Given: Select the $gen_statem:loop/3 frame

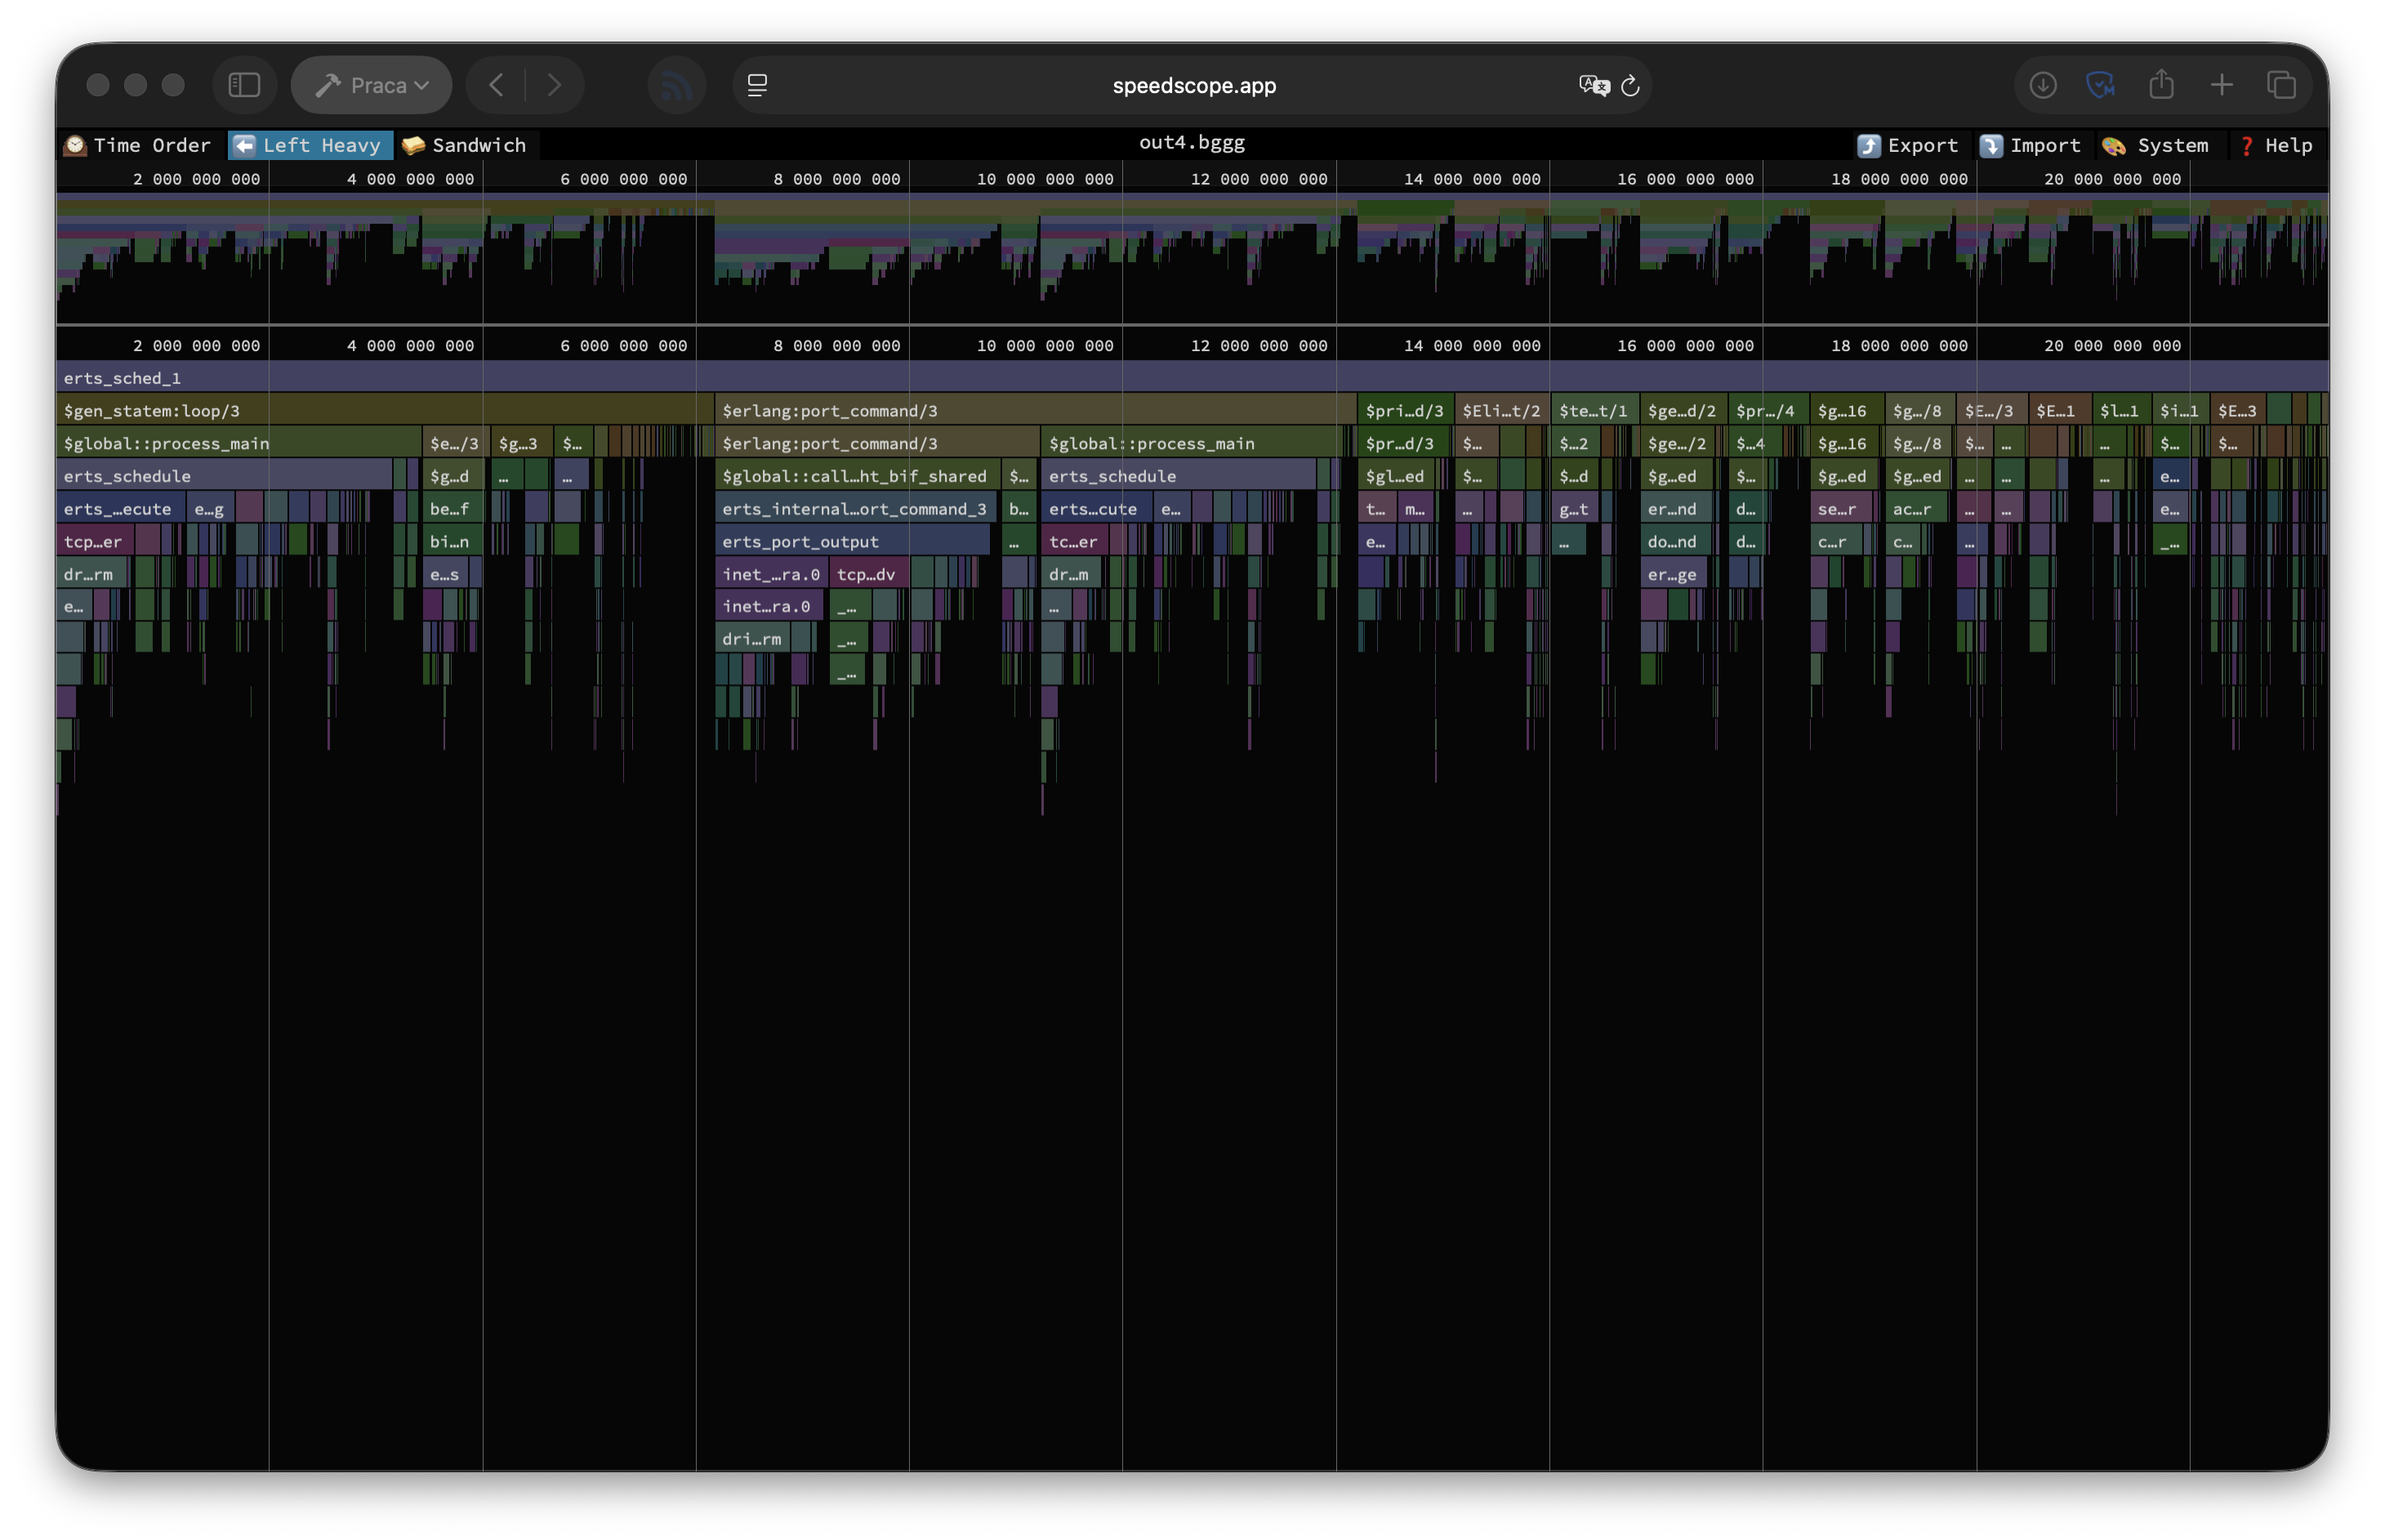Looking at the screenshot, I should click(x=152, y=410).
